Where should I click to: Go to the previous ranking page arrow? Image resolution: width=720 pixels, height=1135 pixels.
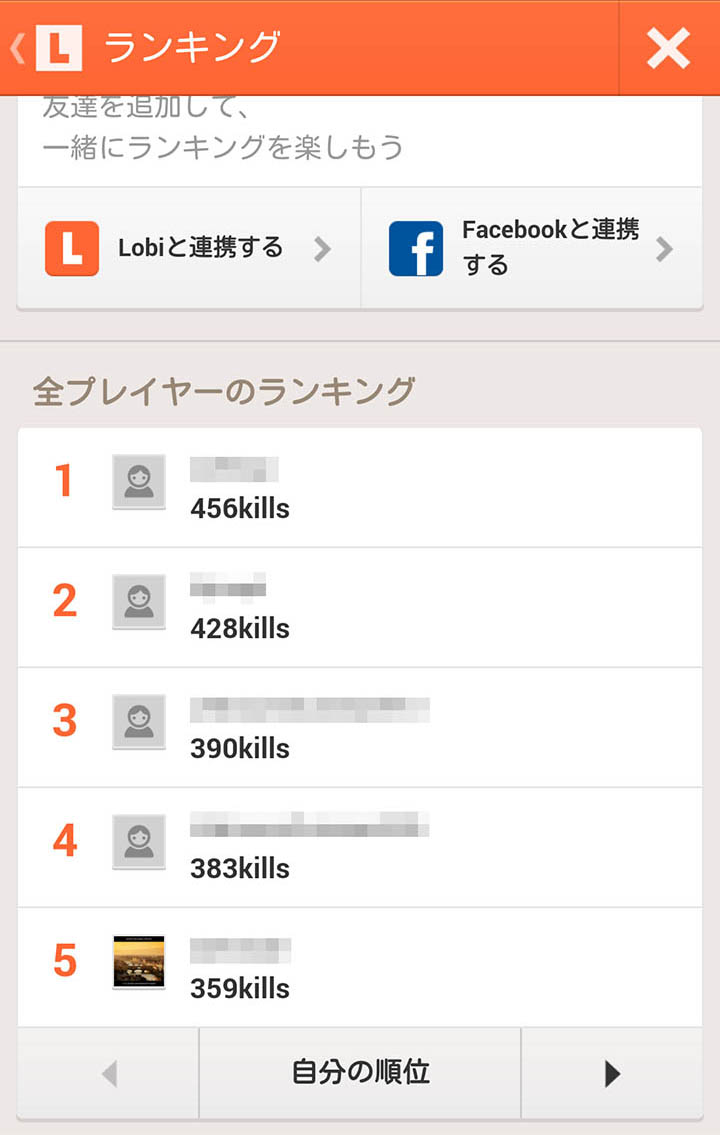click(x=109, y=1073)
